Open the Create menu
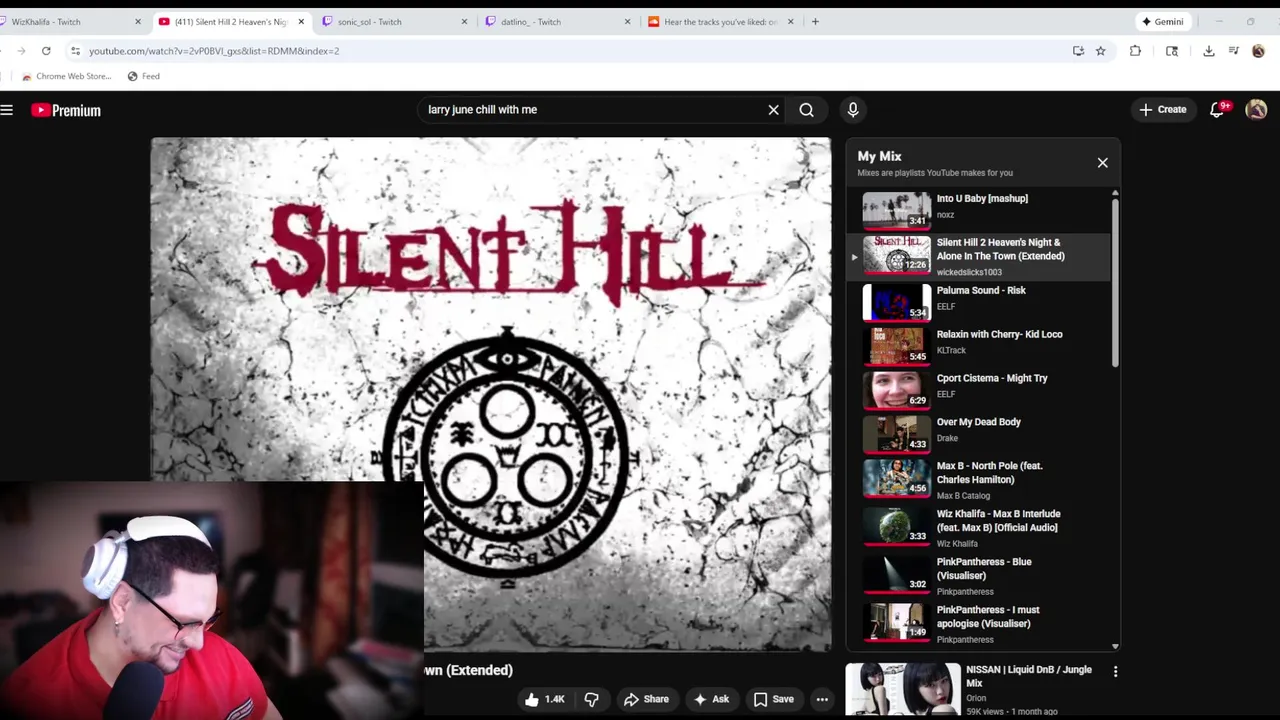The height and width of the screenshot is (720, 1280). pos(1162,110)
